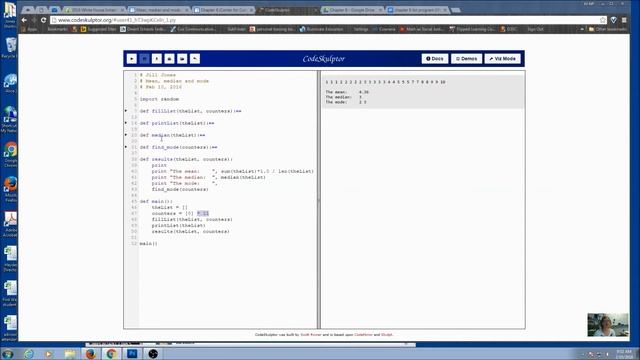Image resolution: width=640 pixels, height=360 pixels.
Task: Click the split divider between editor and output
Action: click(319, 200)
